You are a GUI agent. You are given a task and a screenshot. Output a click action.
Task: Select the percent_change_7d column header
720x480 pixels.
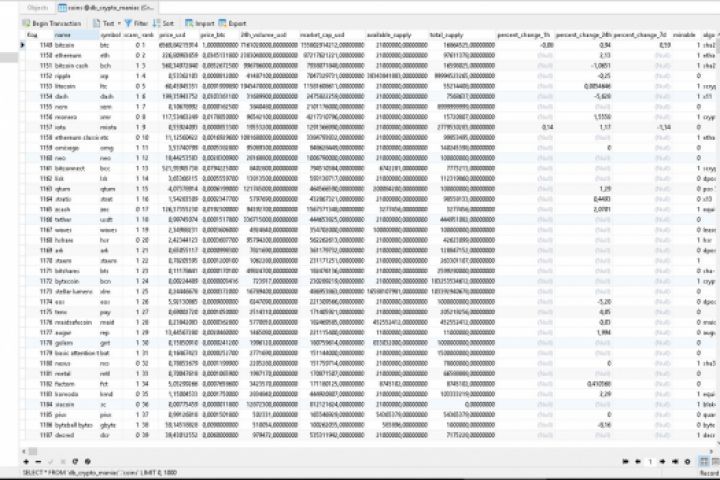tap(641, 35)
